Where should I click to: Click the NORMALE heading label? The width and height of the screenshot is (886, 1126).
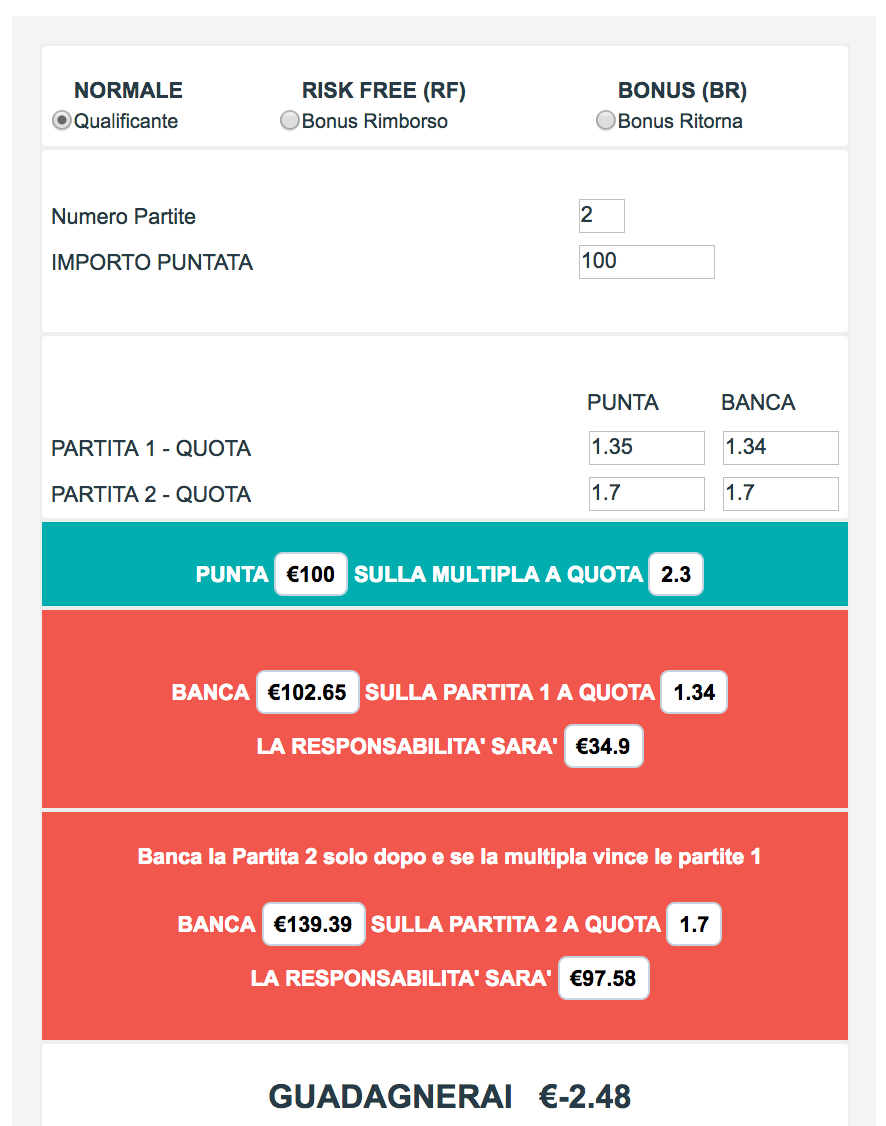point(129,90)
